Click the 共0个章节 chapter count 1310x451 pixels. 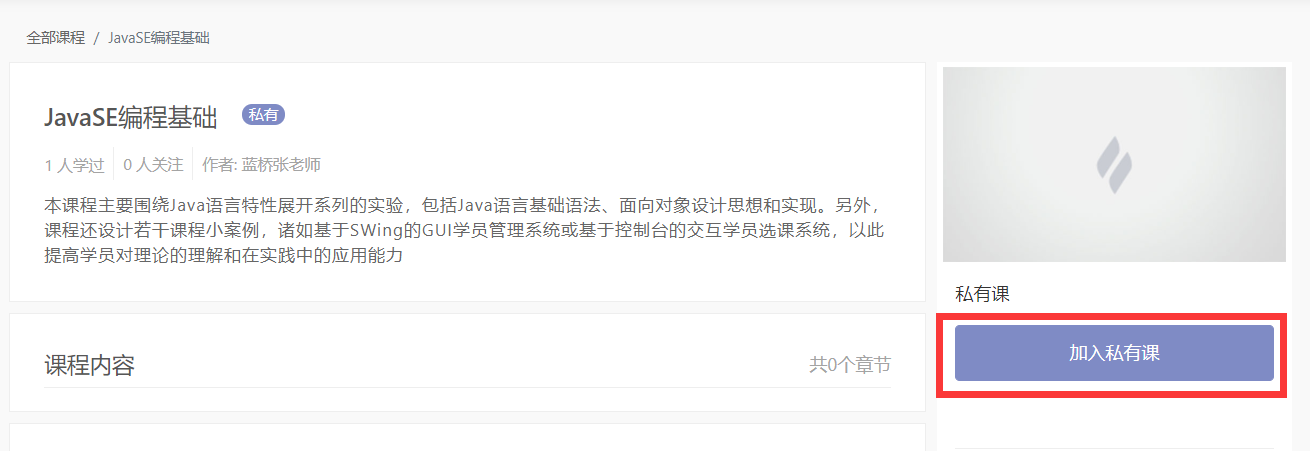(x=850, y=365)
